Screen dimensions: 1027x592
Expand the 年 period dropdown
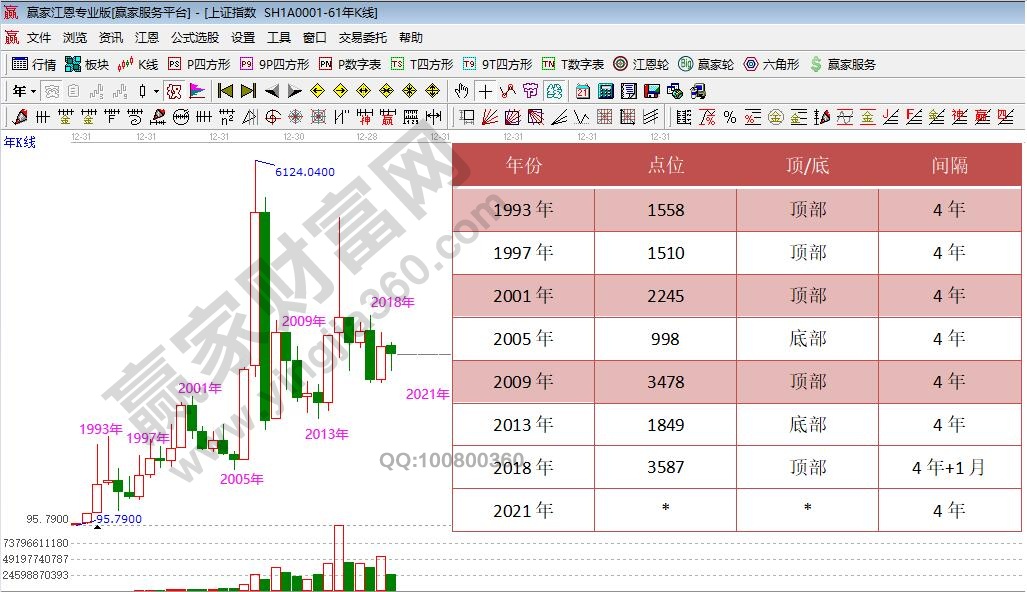point(33,91)
